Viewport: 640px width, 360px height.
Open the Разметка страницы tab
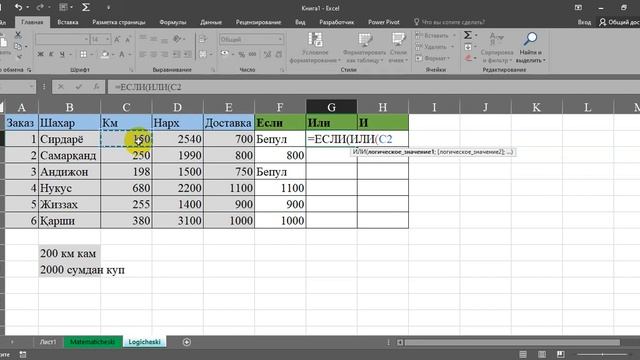119,22
